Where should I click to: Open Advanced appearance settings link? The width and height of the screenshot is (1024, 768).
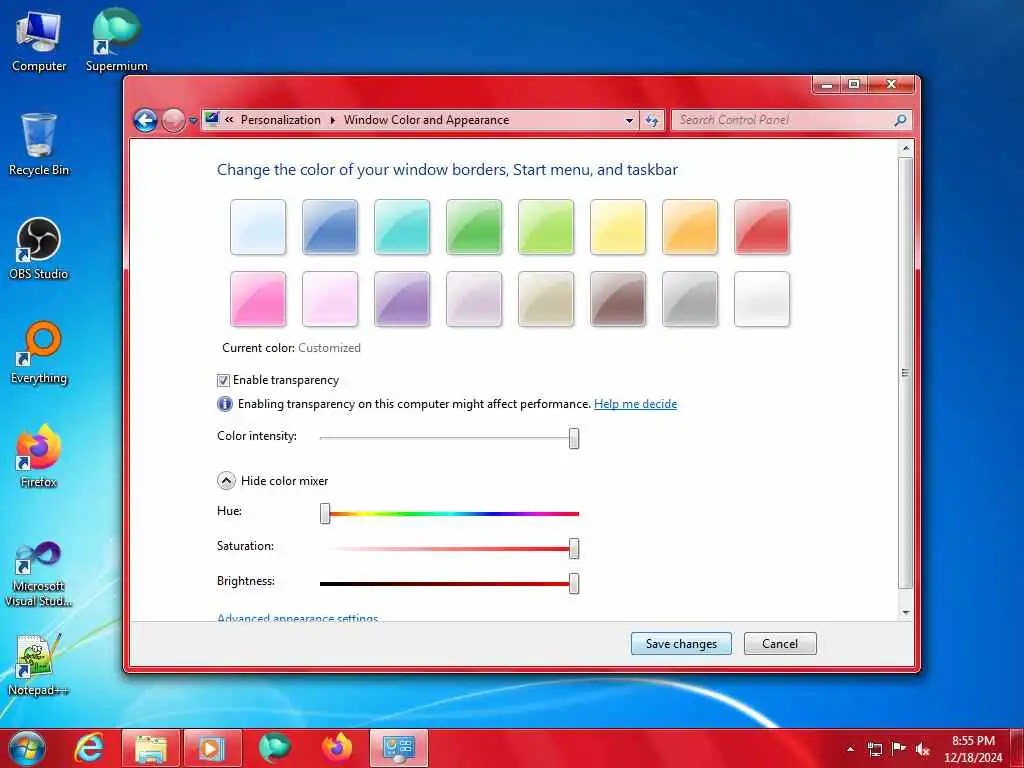click(298, 617)
